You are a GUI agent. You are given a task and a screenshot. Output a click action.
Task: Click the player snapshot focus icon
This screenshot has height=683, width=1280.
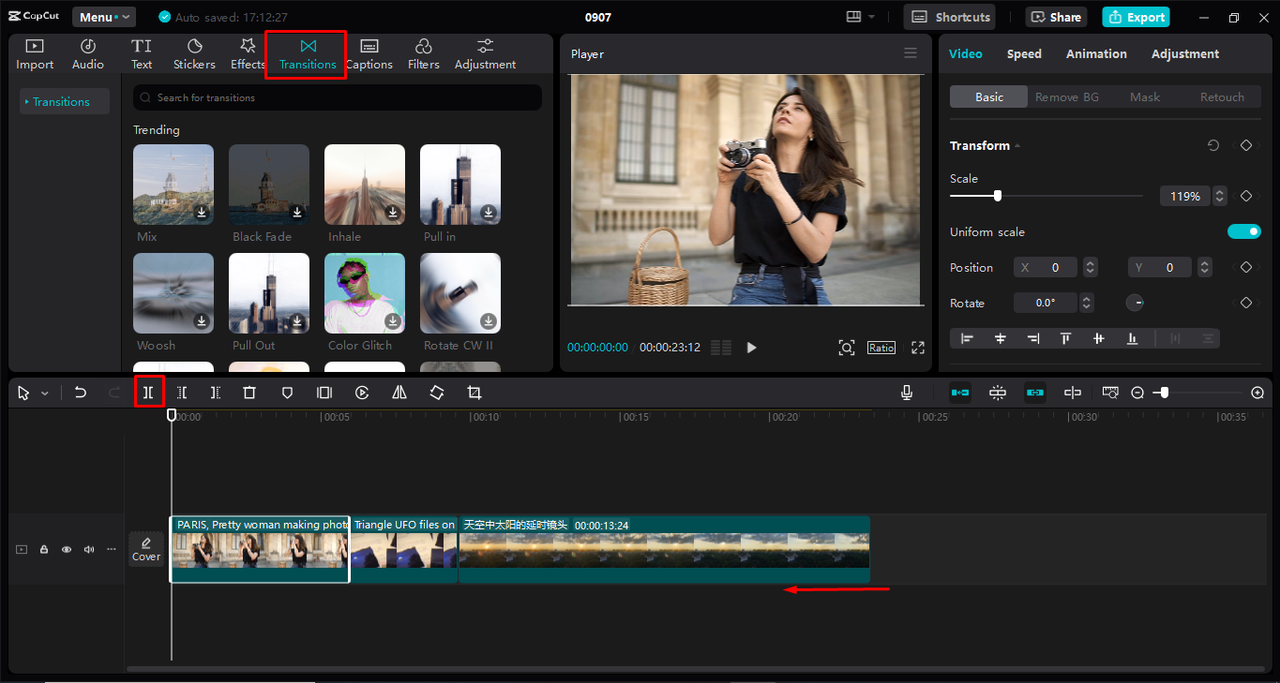tap(846, 347)
